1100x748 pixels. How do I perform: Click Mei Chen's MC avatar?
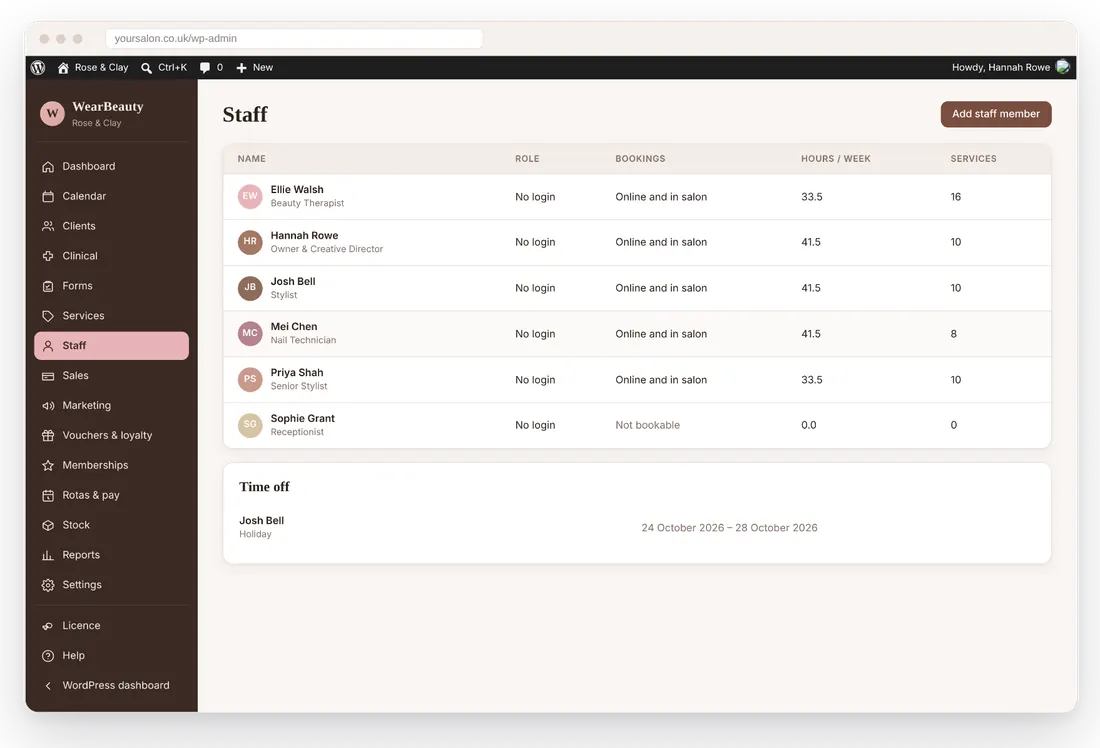click(250, 333)
